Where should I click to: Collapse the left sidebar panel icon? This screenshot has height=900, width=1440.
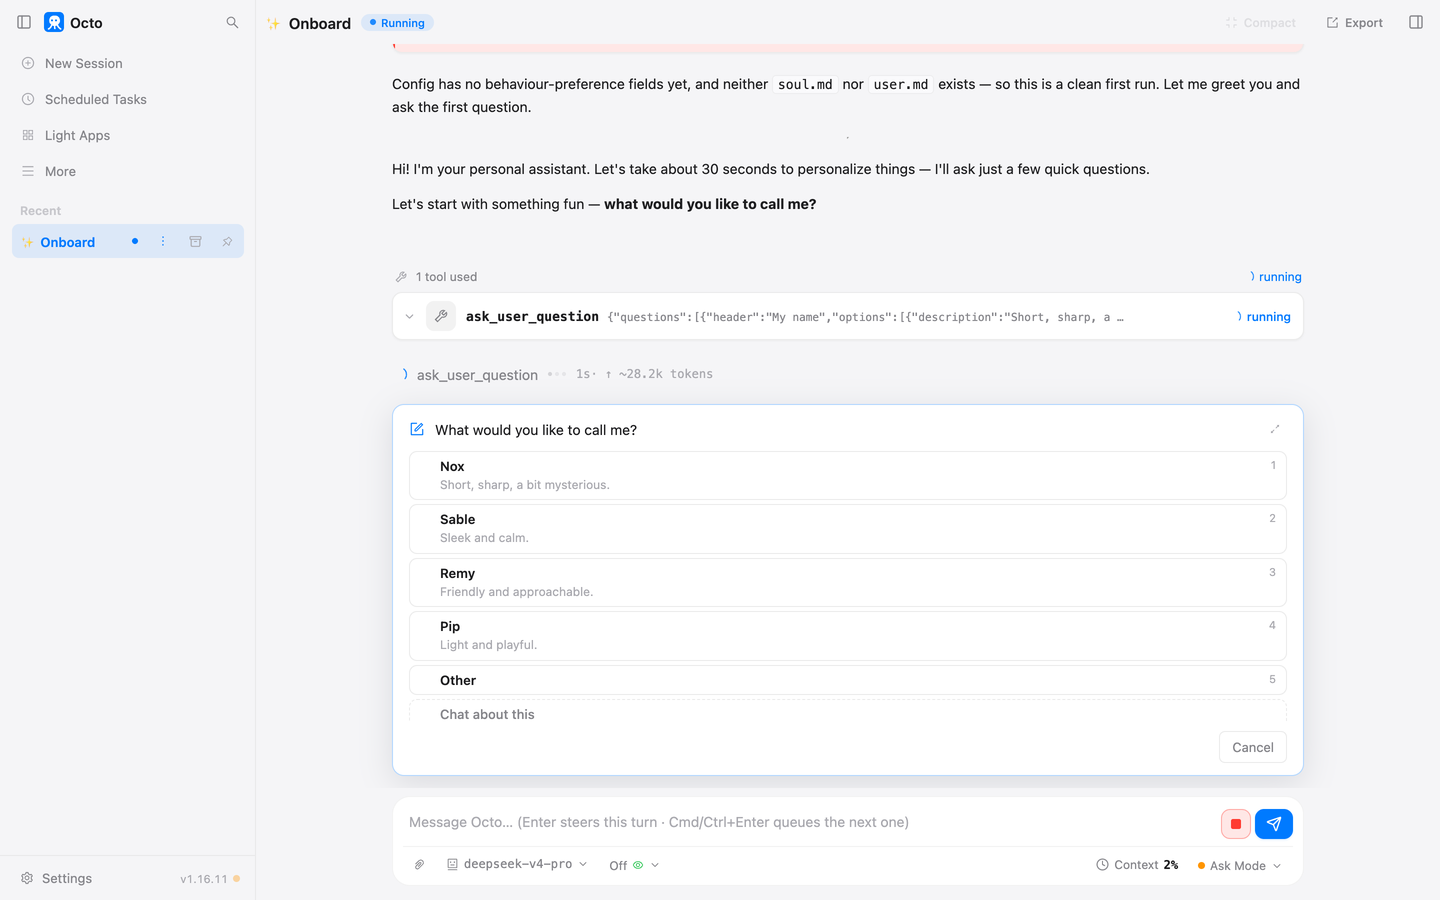tap(24, 22)
